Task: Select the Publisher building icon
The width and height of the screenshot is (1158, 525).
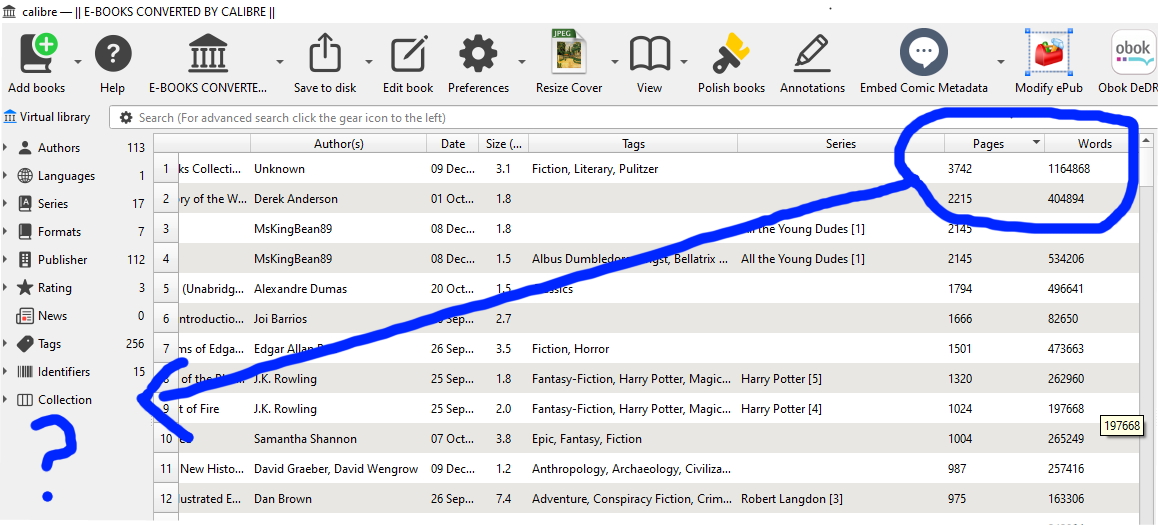Action: click(x=25, y=259)
